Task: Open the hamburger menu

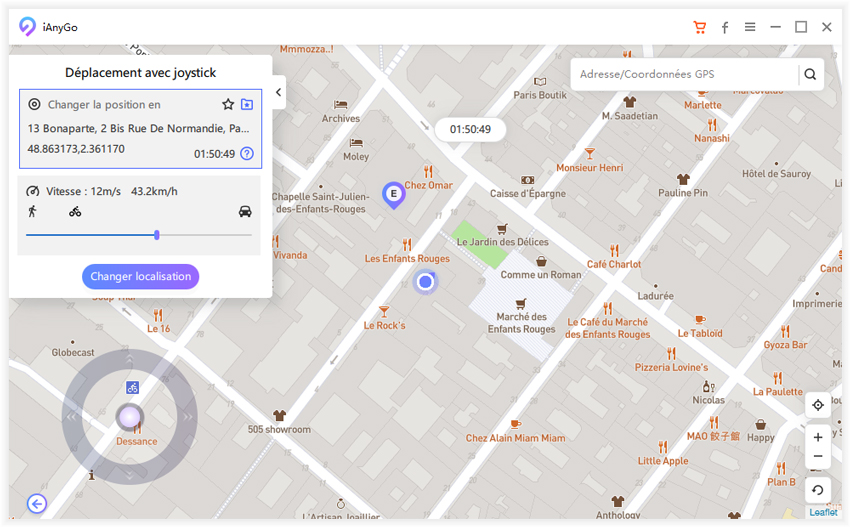Action: [x=750, y=27]
